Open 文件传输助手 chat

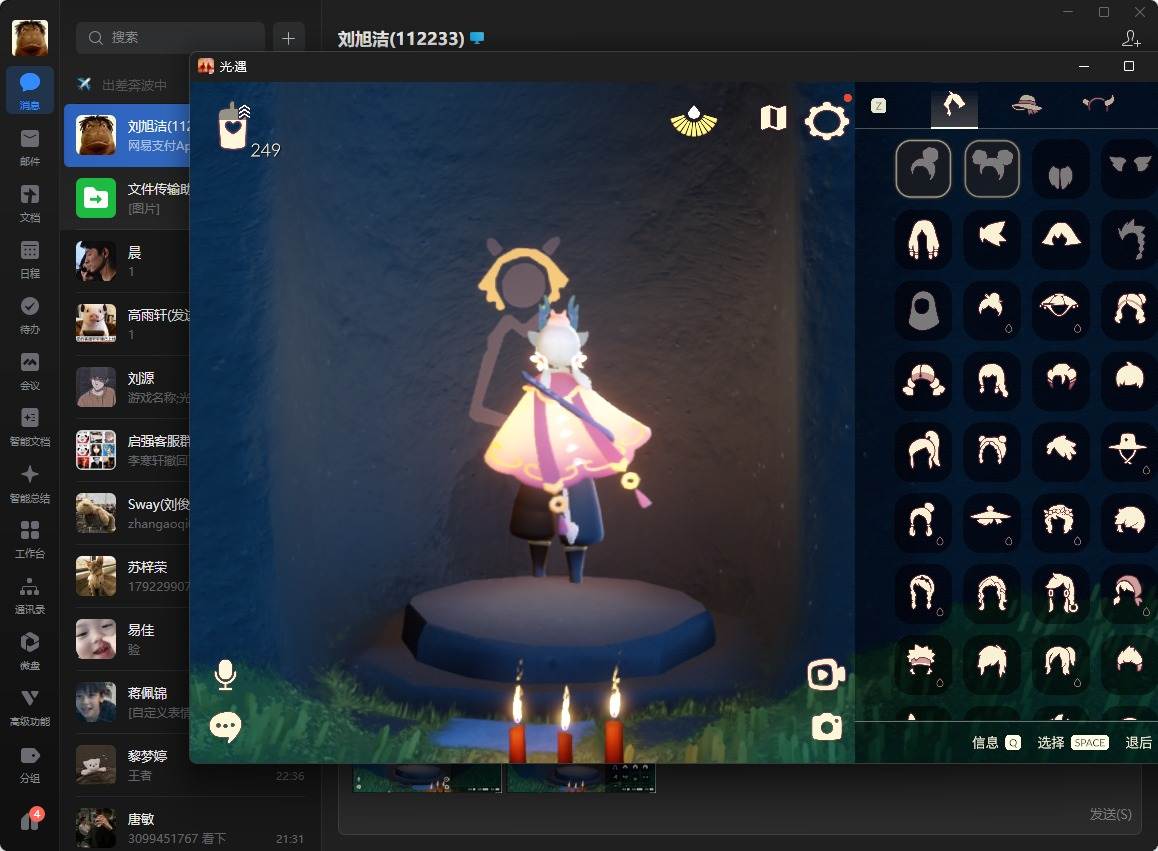[x=127, y=198]
